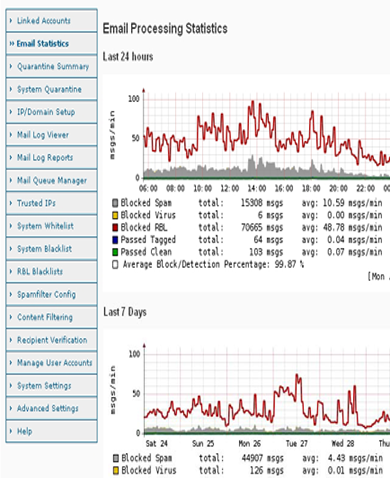Viewport: 390px width, 478px height.
Task: Open System Settings
Action: pyautogui.click(x=51, y=386)
